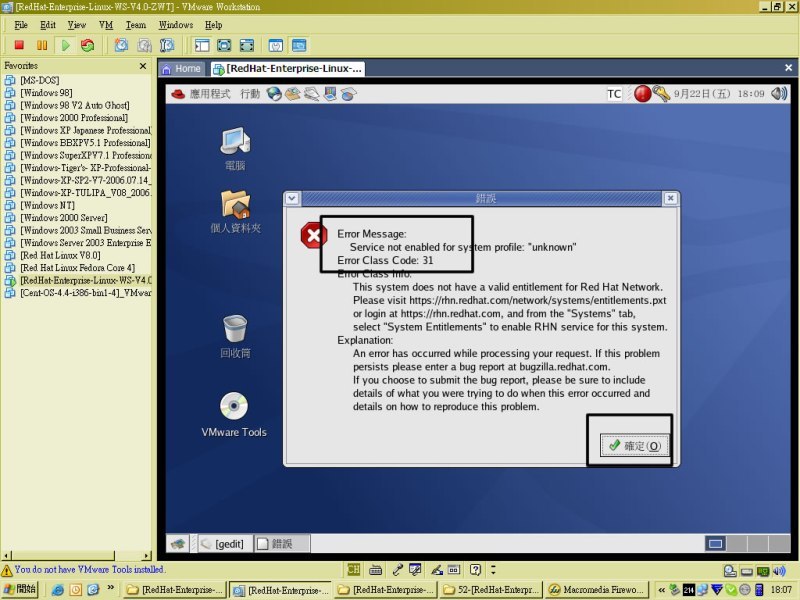The height and width of the screenshot is (600, 800).
Task: Expand hidden system tray icons chevron
Action: pos(661,590)
